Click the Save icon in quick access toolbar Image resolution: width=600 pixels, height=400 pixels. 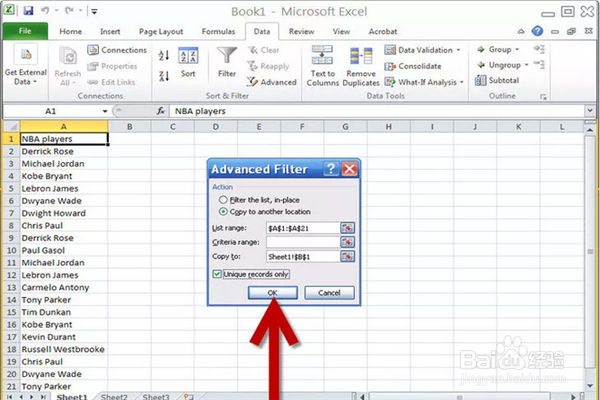[28, 11]
